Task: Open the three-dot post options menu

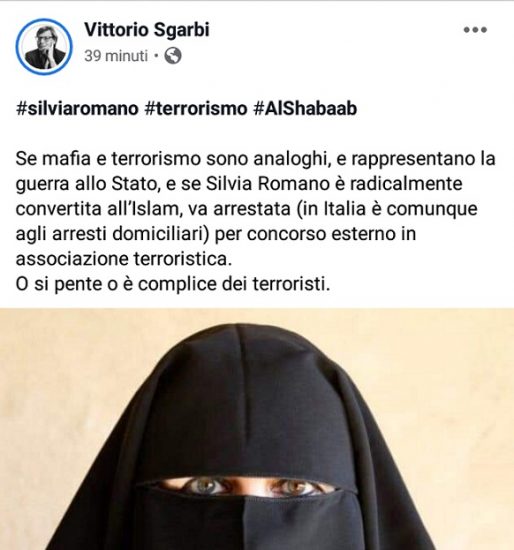Action: pyautogui.click(x=475, y=30)
